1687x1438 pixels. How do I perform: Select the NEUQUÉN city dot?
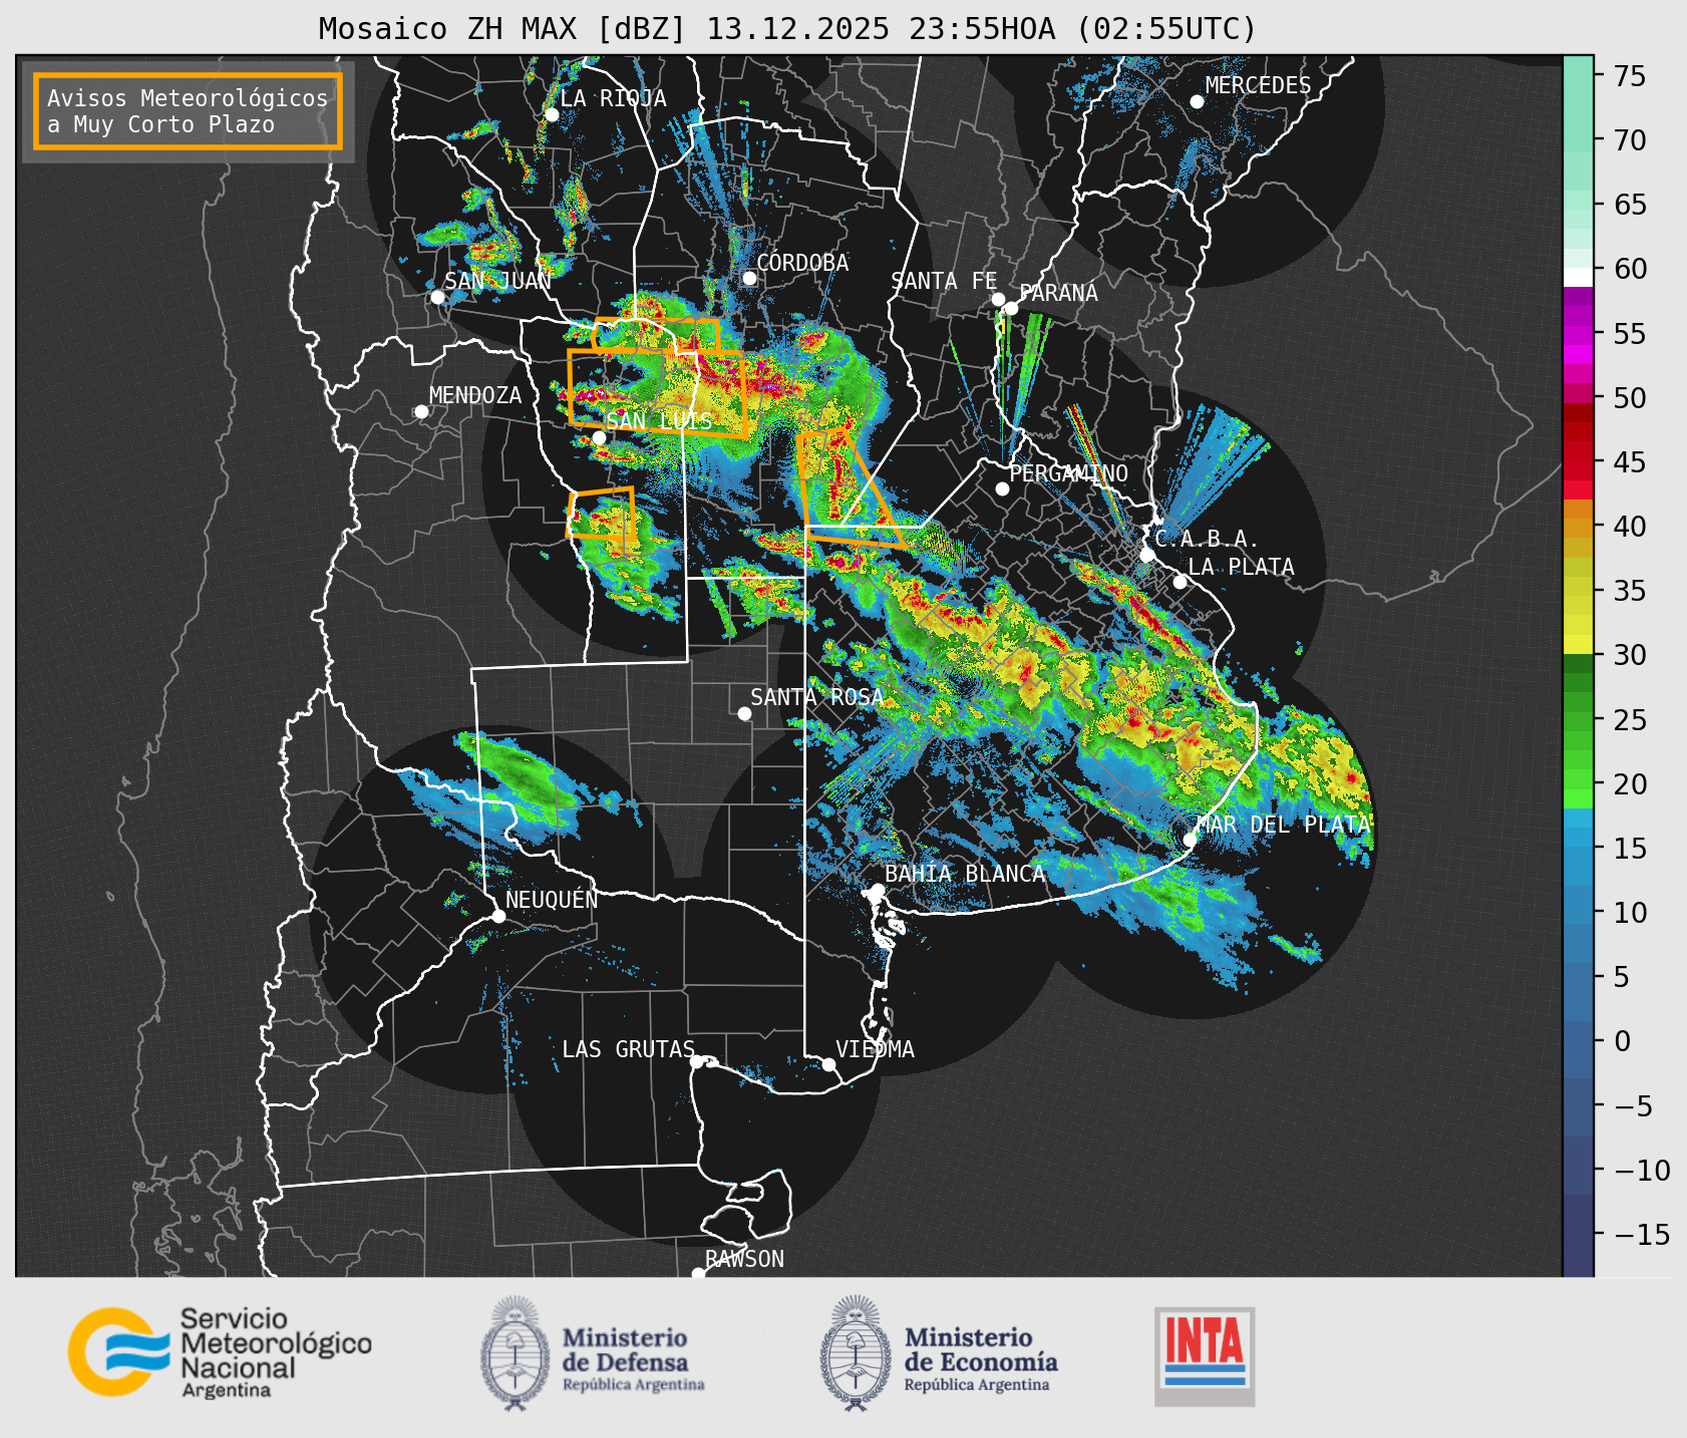[498, 916]
